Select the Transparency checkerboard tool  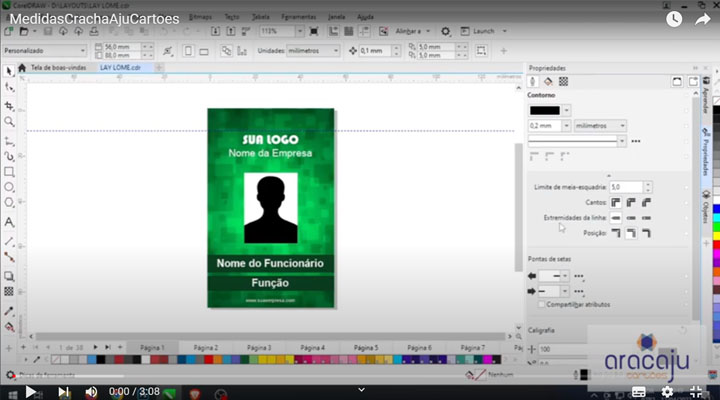click(x=9, y=292)
